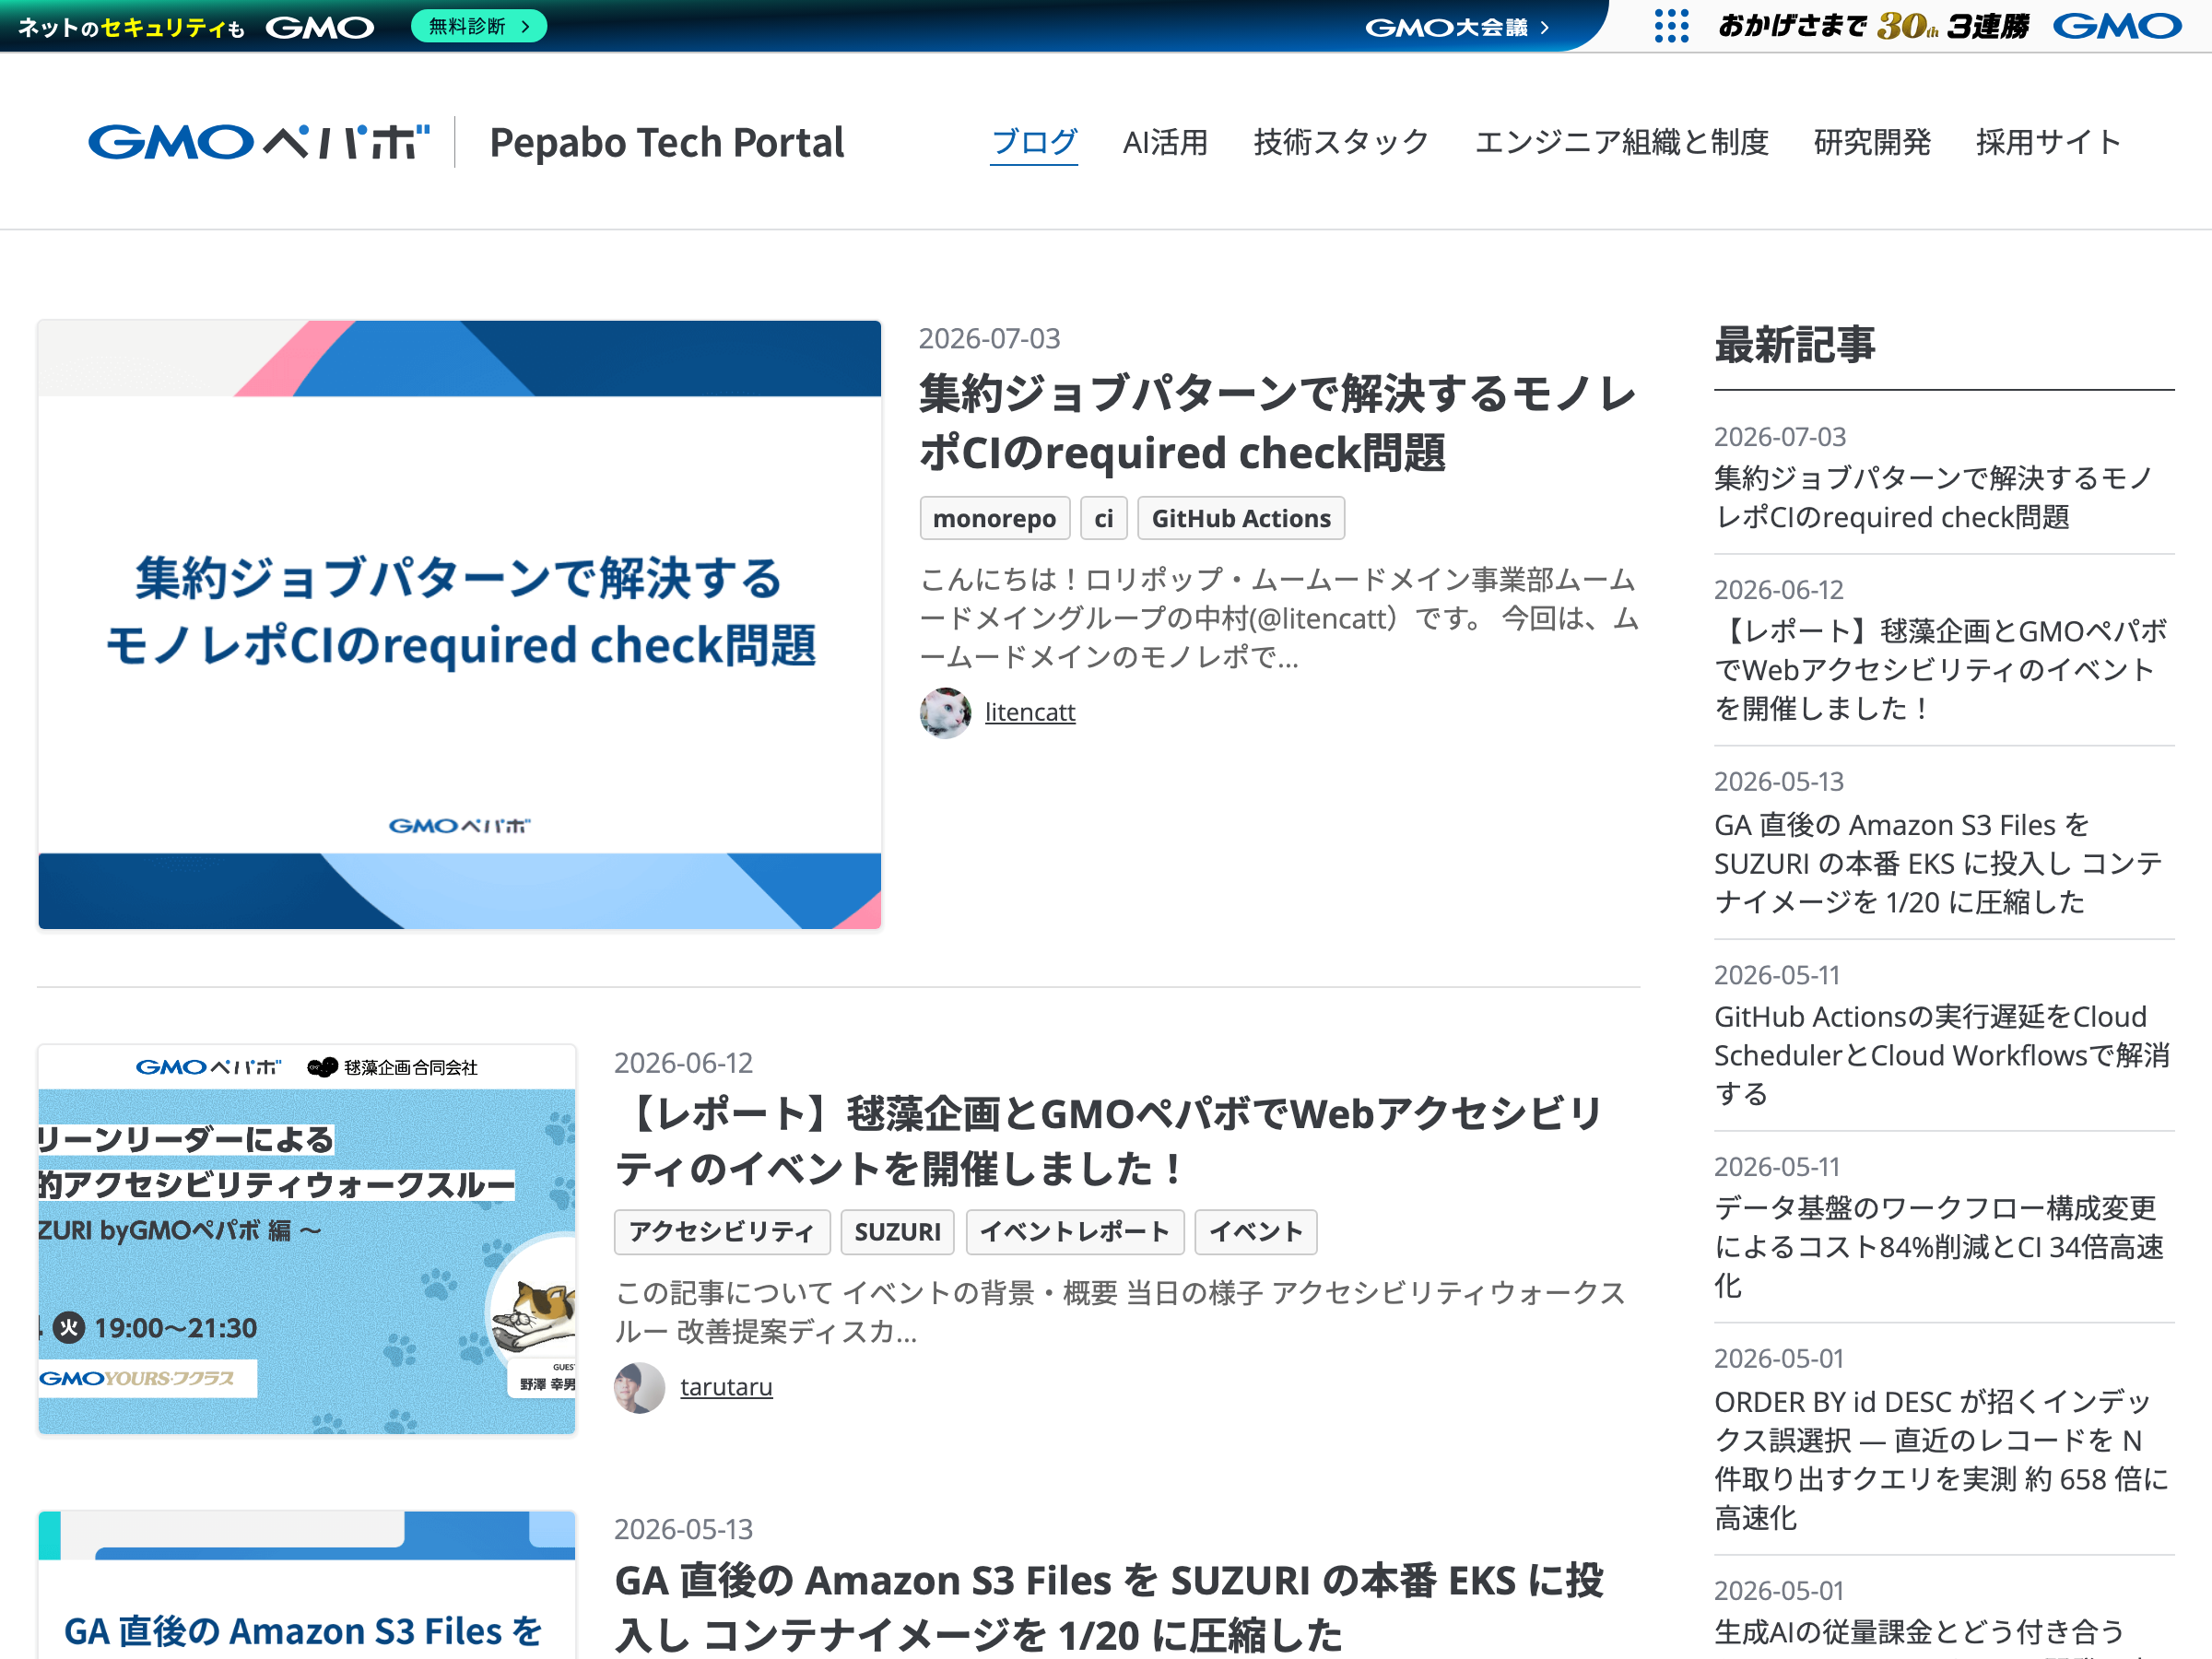The height and width of the screenshot is (1659, 2212).
Task: Open the accessibility event article thumbnail
Action: (x=307, y=1240)
